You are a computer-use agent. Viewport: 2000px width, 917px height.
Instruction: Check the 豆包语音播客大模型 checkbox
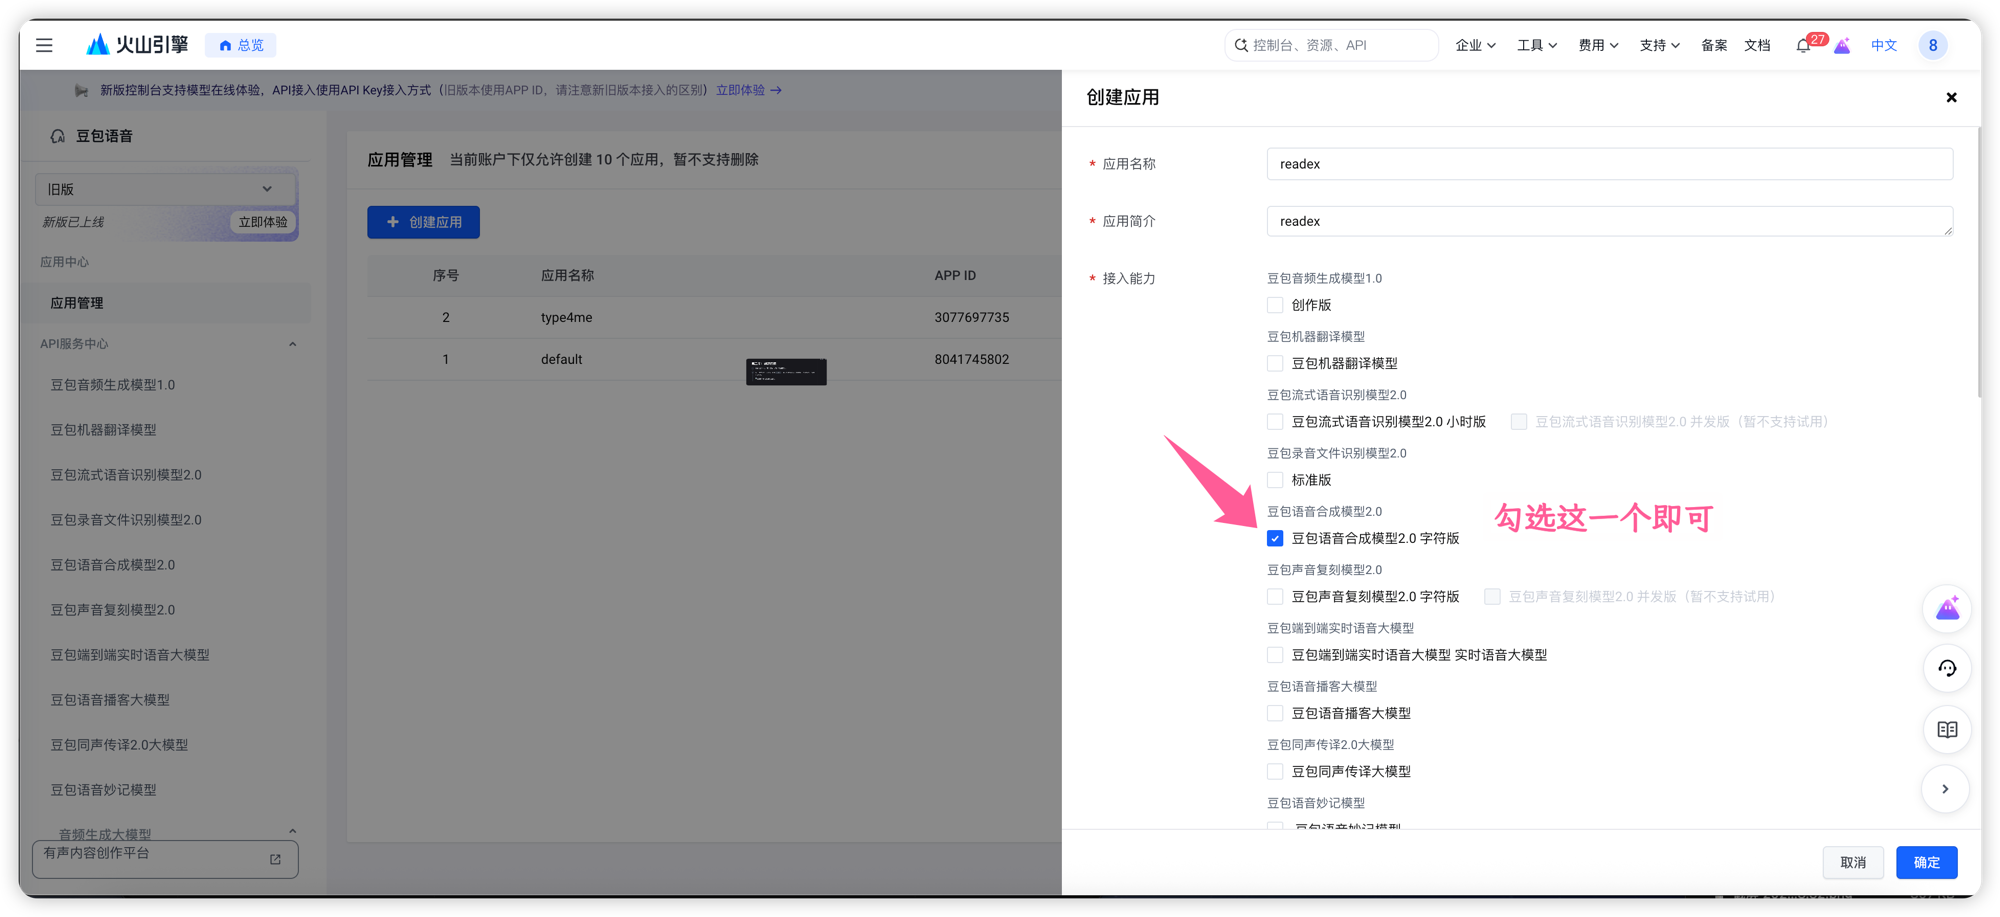(1275, 713)
